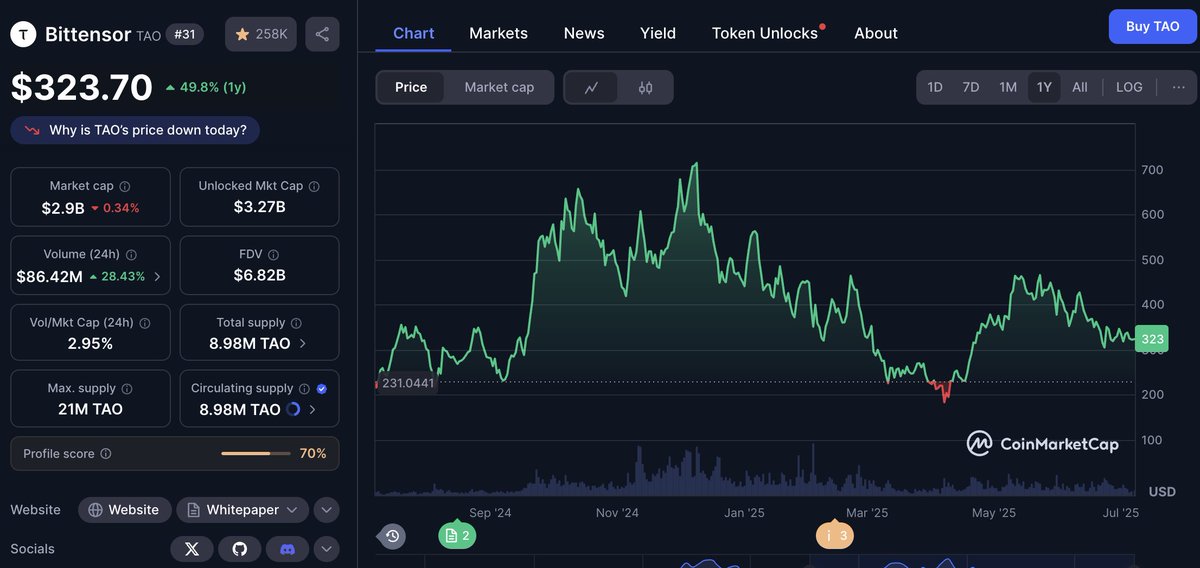Open the Discord social link
1200x568 pixels.
287,549
